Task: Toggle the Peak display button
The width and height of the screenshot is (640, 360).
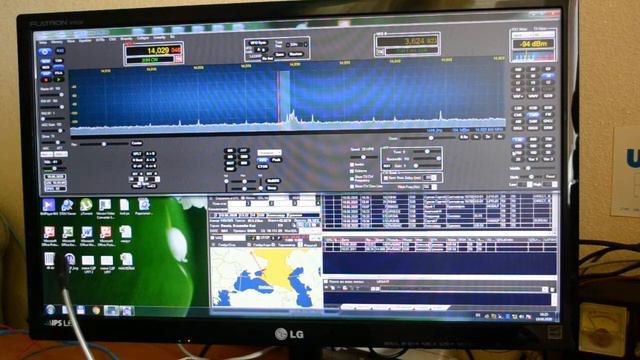Action: pyautogui.click(x=276, y=160)
